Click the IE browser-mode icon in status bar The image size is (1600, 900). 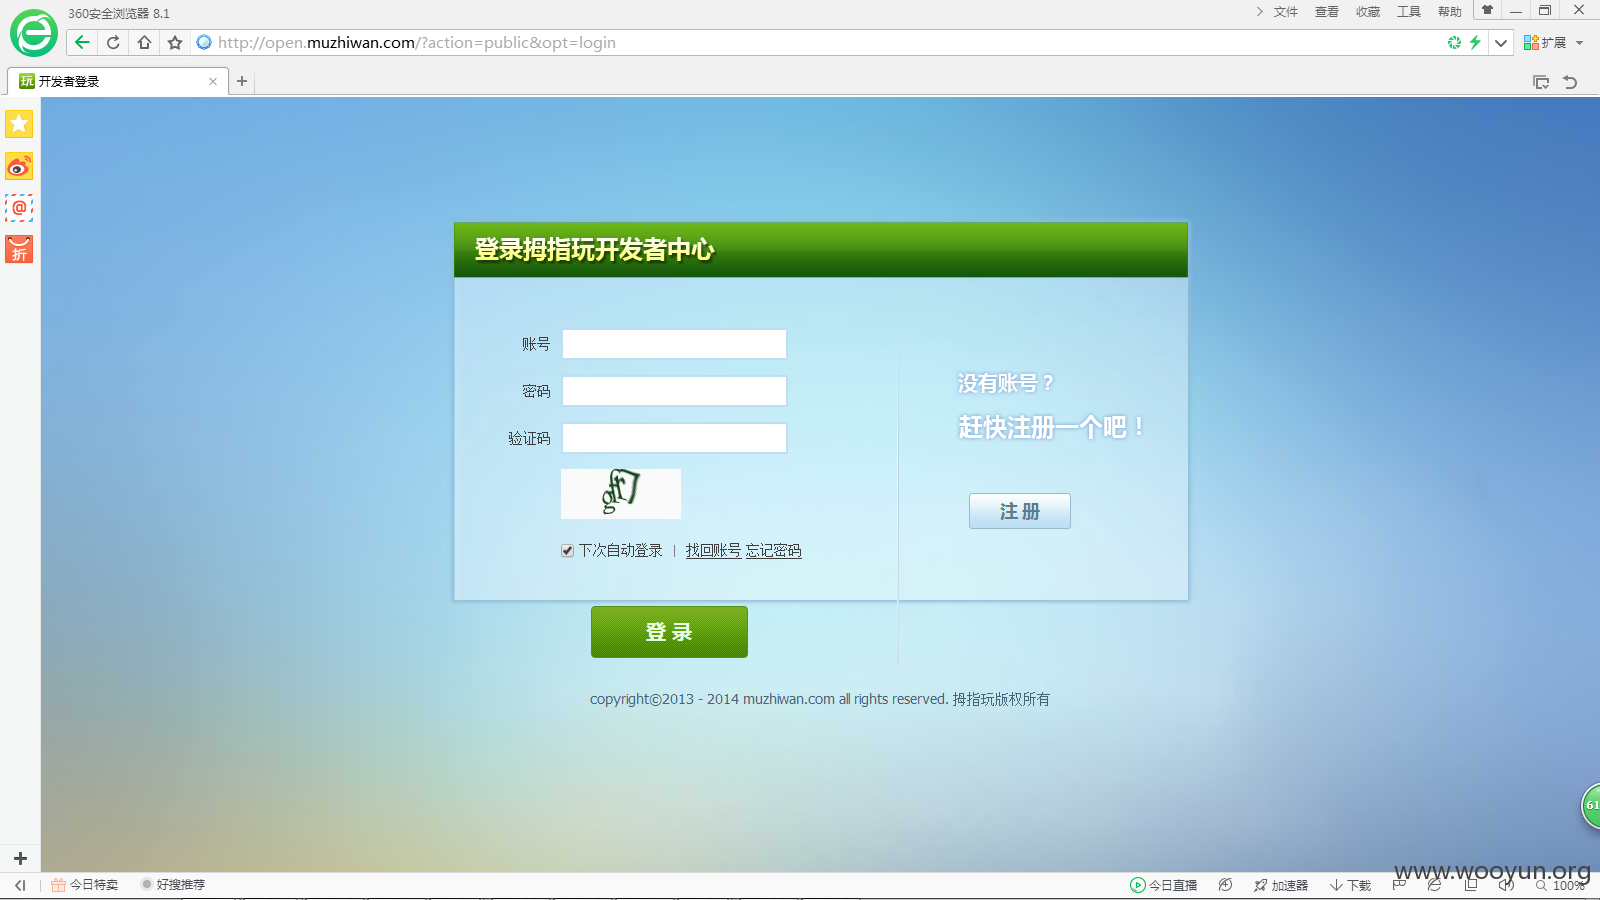pos(1434,885)
